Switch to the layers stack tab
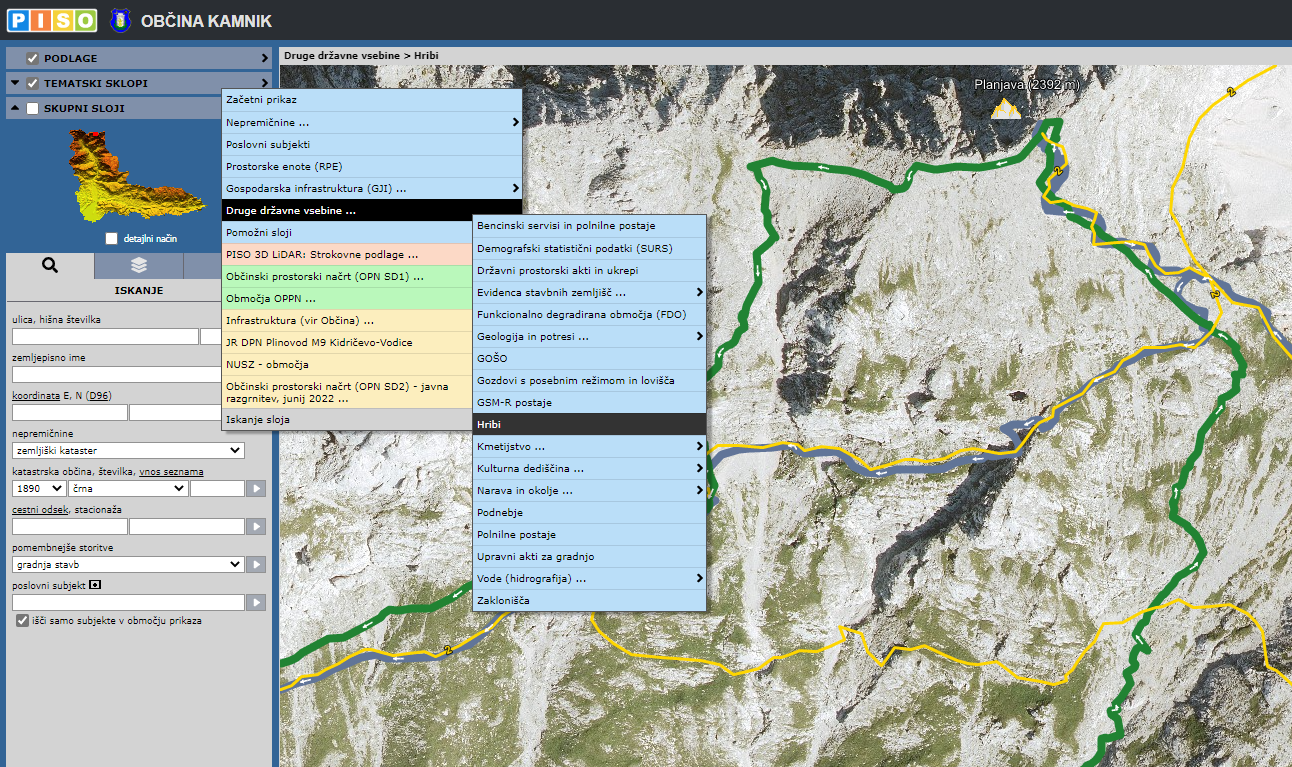Image resolution: width=1292 pixels, height=767 pixels. tap(139, 265)
